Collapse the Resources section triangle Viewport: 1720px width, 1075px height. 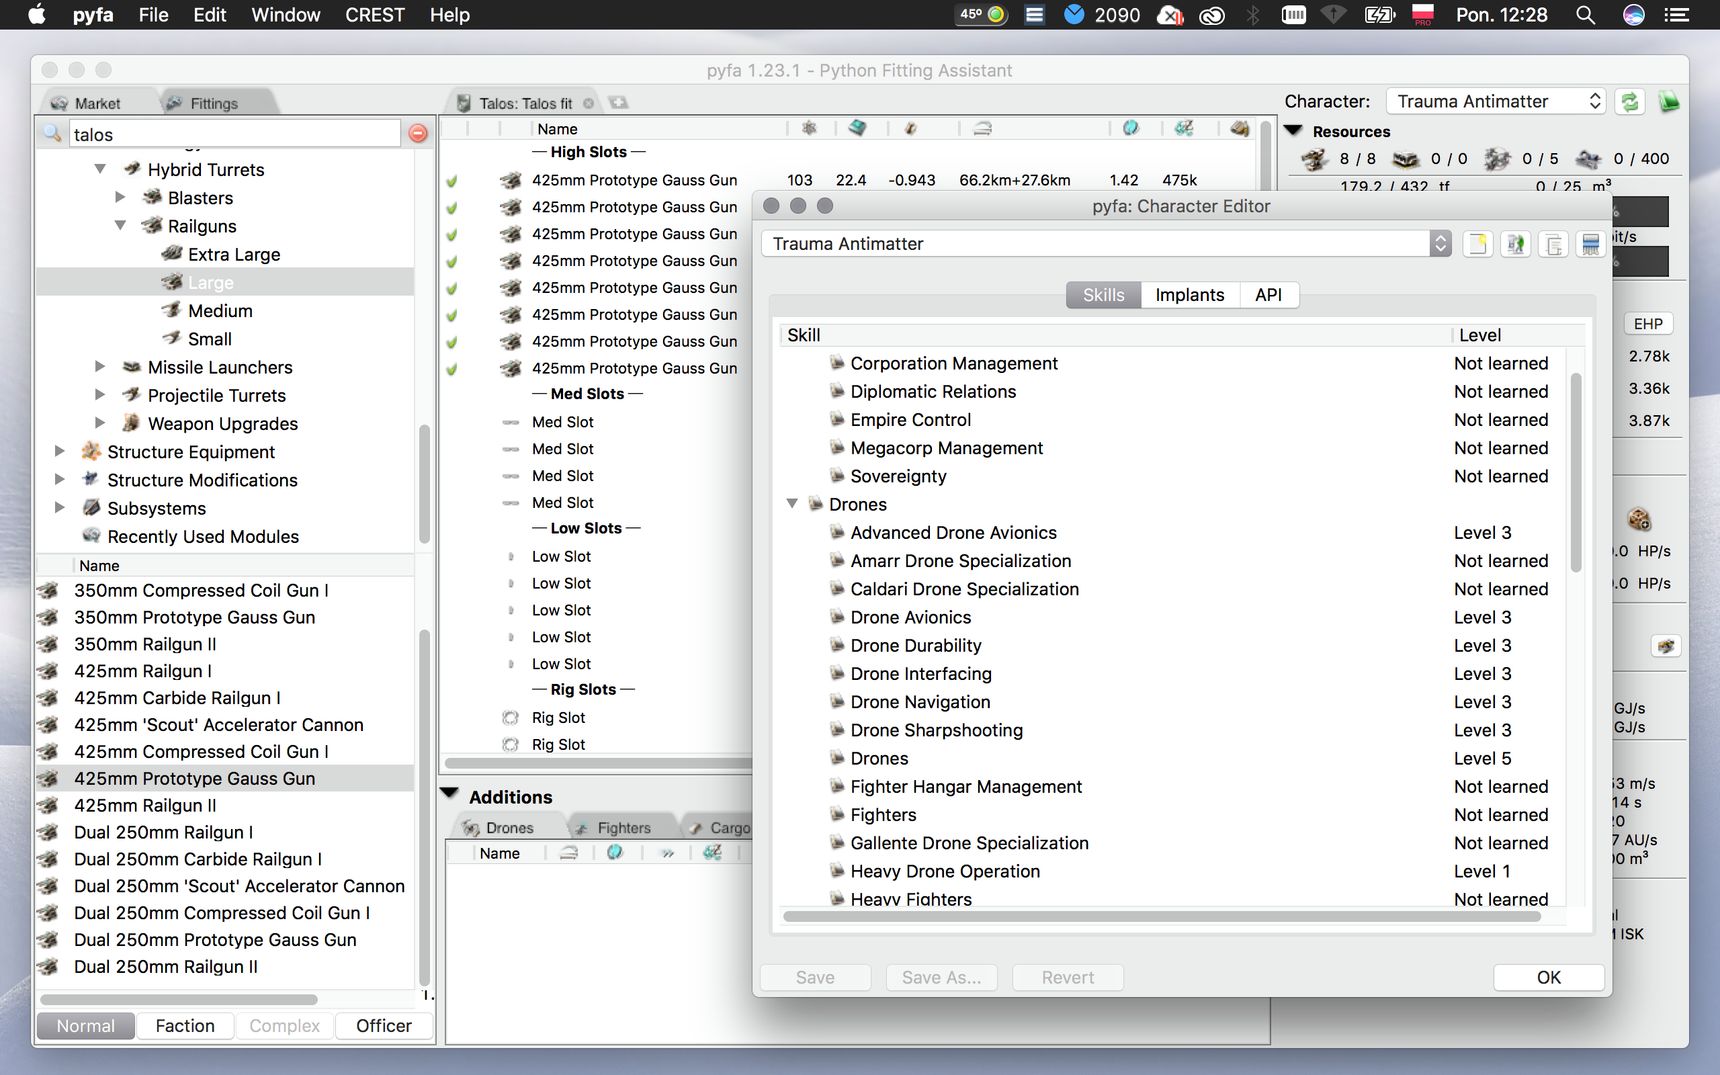(x=1293, y=131)
